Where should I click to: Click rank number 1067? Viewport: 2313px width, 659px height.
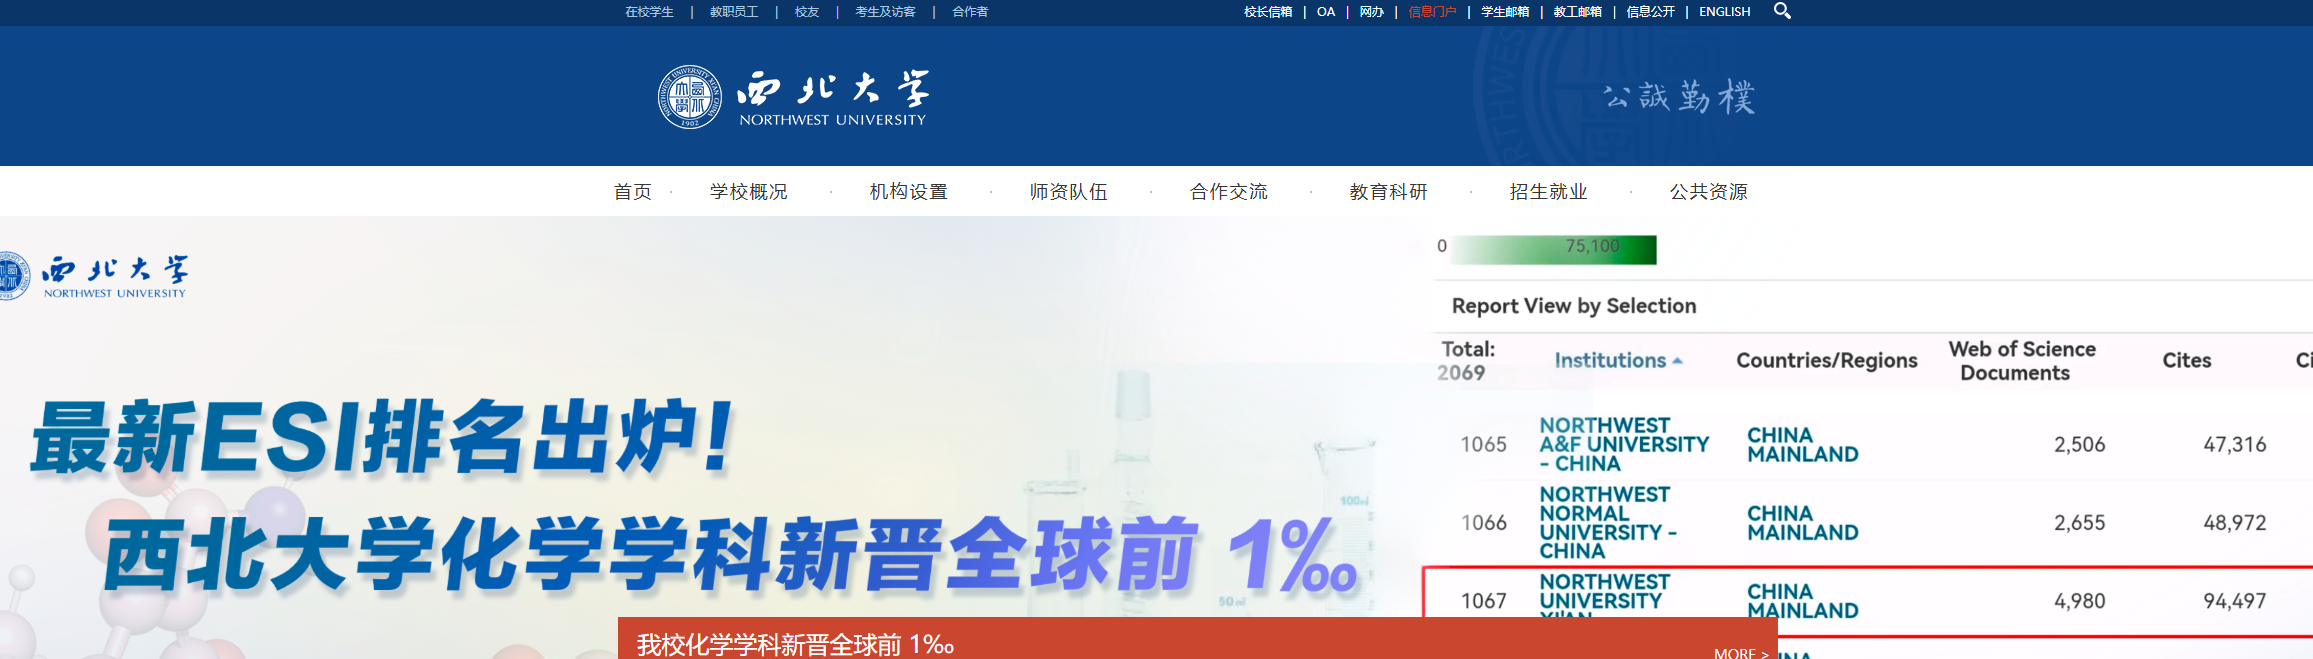[1483, 601]
